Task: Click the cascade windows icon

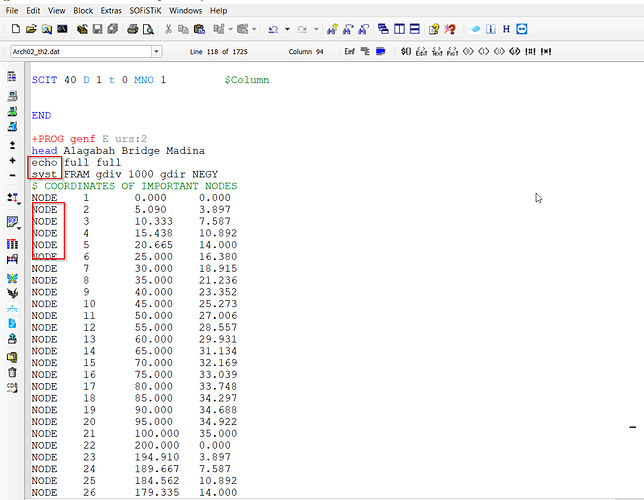Action: pyautogui.click(x=383, y=29)
